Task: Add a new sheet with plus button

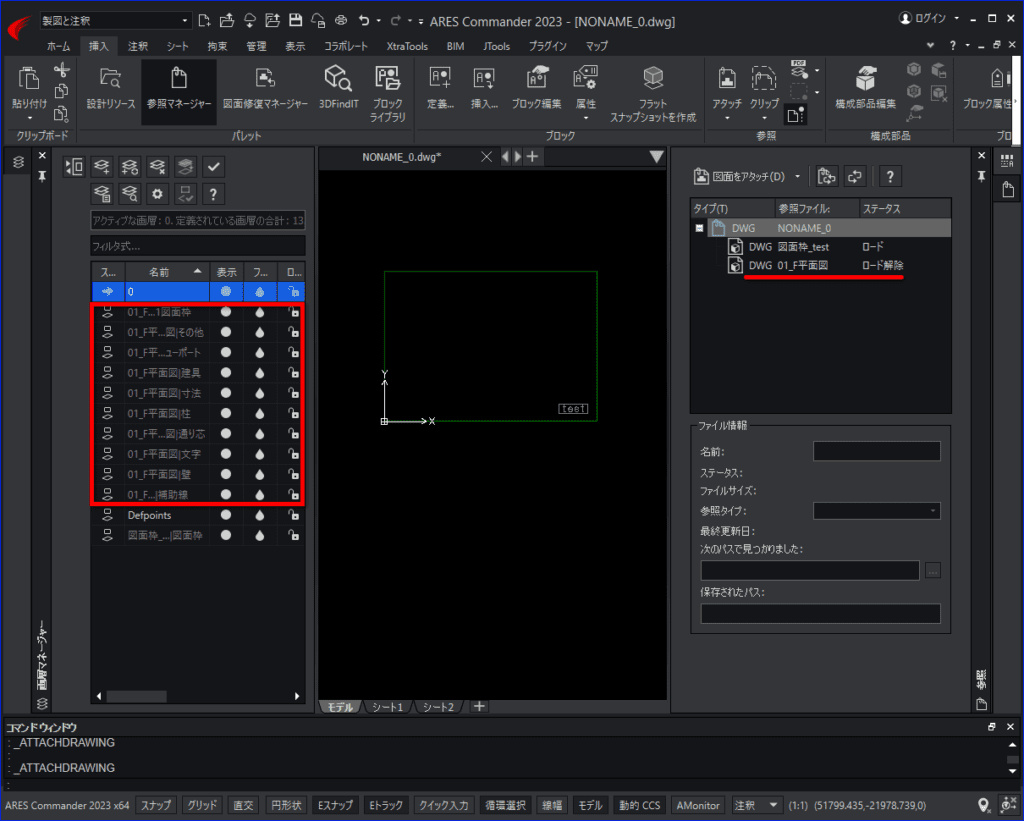Action: click(479, 706)
